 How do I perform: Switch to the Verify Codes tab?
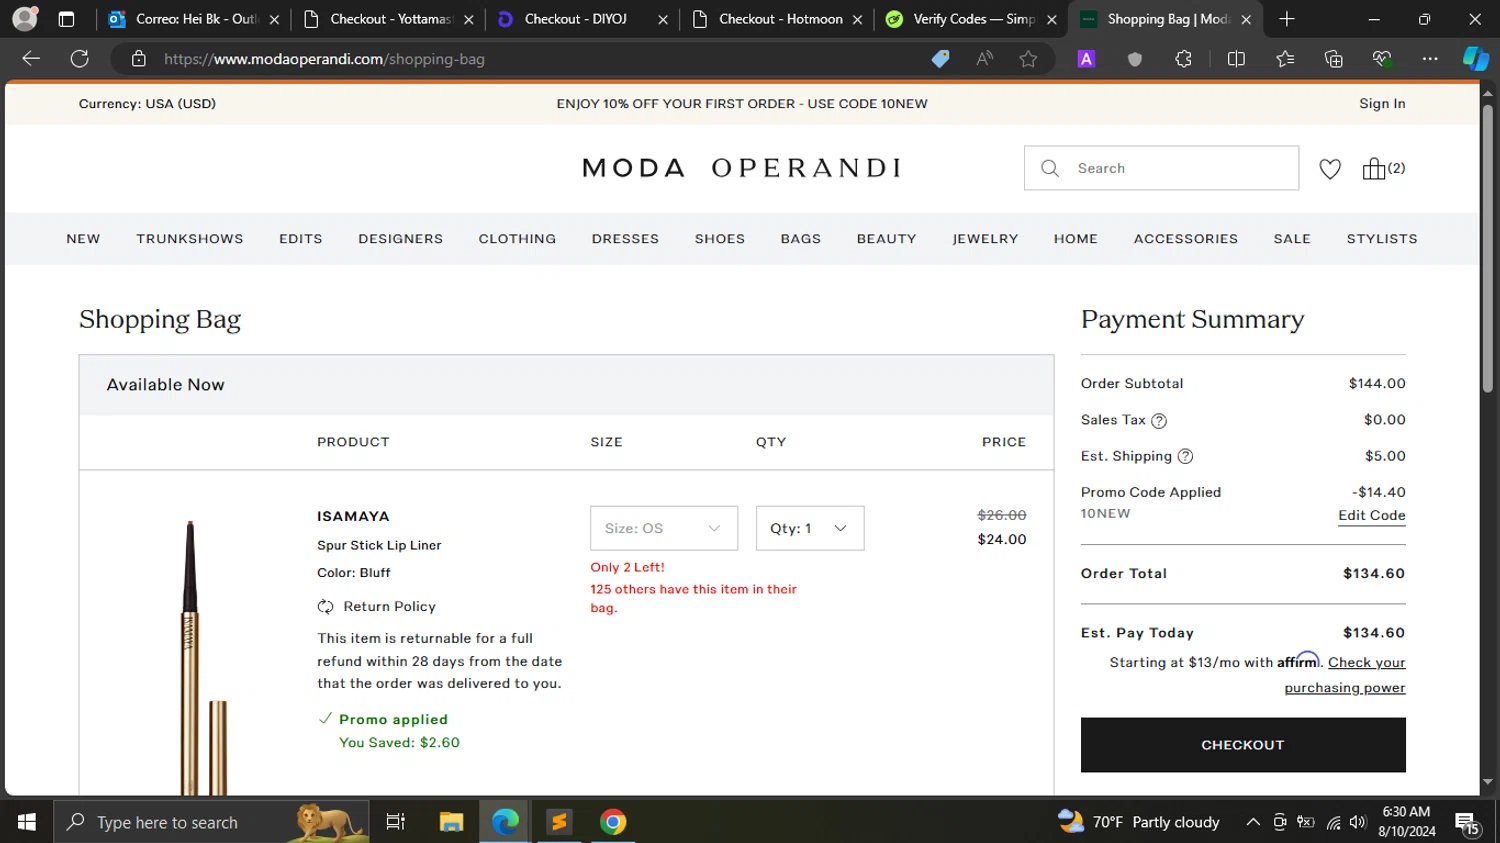point(971,19)
